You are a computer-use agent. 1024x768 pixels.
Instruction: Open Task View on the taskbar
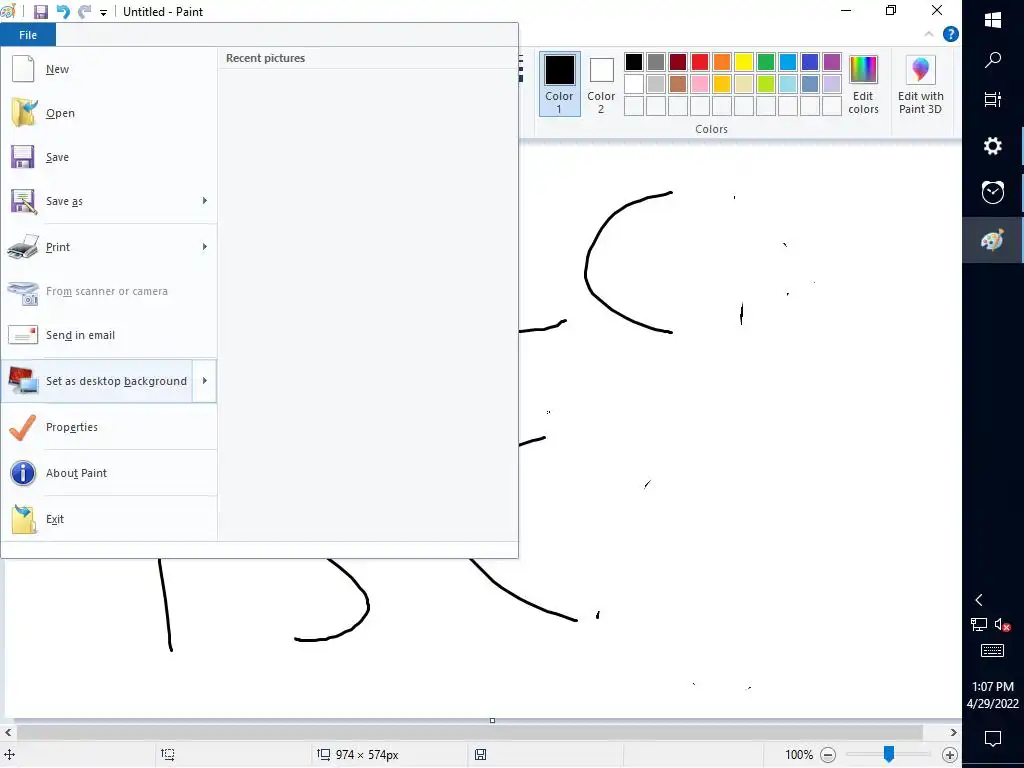[993, 100]
